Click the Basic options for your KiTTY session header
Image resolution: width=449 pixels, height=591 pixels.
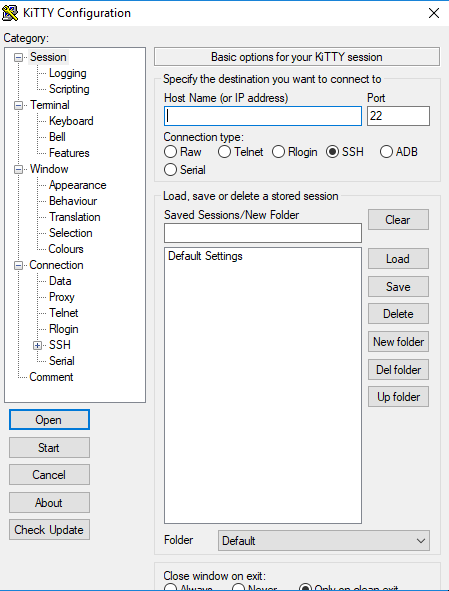(x=297, y=57)
